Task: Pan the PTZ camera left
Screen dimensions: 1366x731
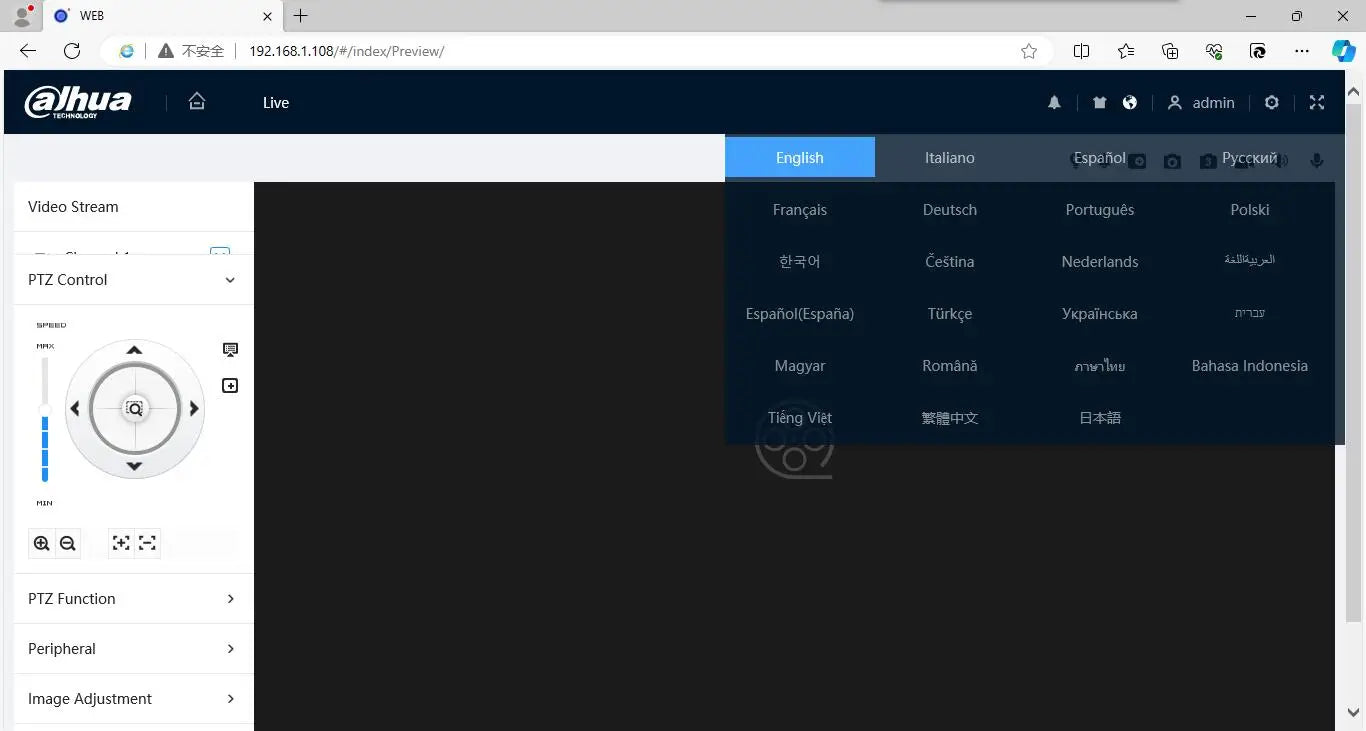Action: (75, 408)
